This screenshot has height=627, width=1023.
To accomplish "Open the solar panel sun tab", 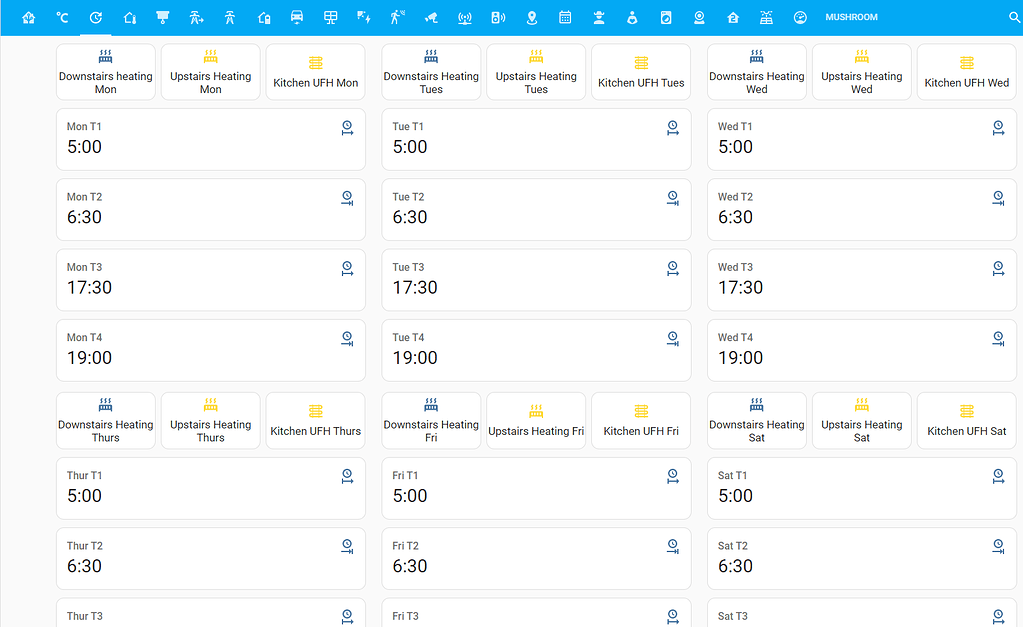I will pos(767,18).
